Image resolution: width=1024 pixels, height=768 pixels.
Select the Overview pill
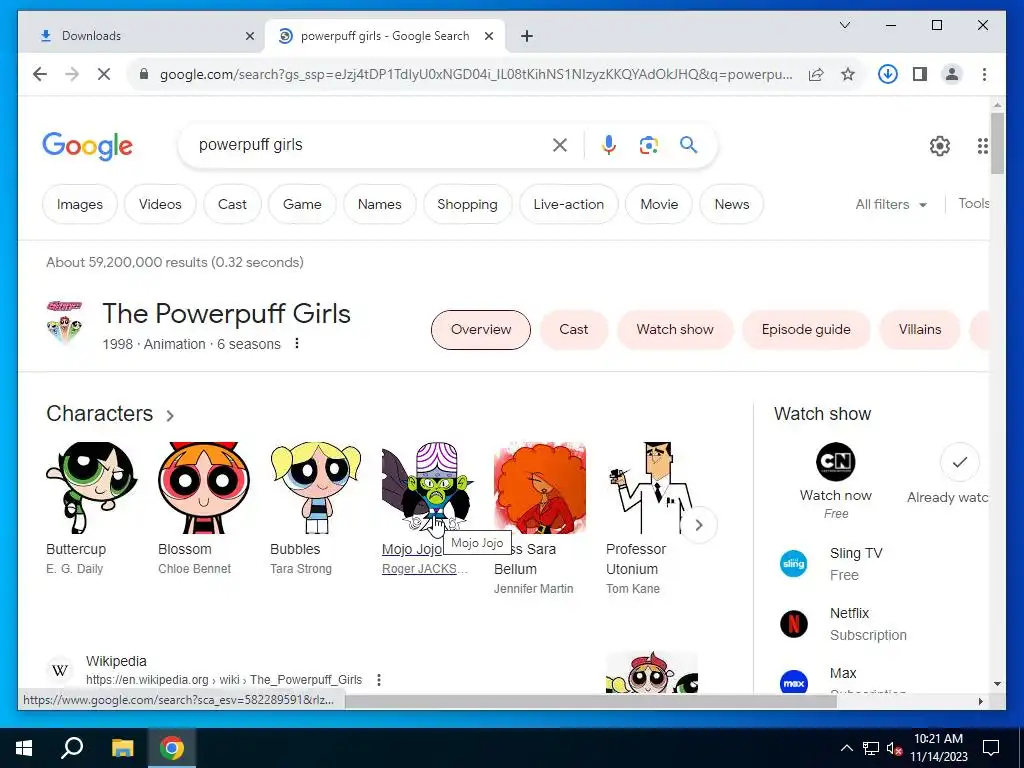[x=481, y=330]
